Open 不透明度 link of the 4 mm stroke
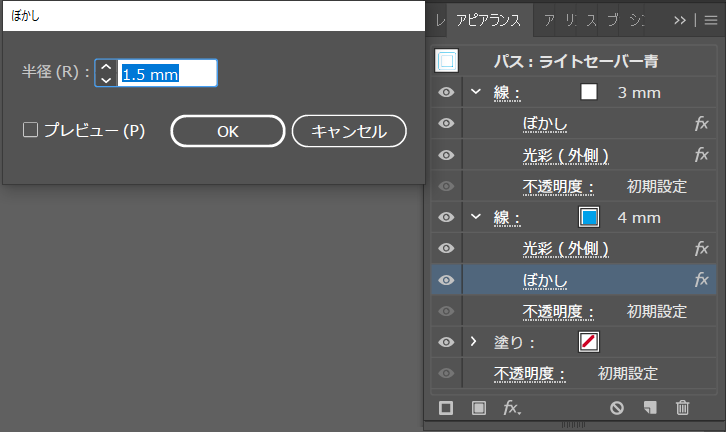Image resolution: width=726 pixels, height=432 pixels. coord(558,312)
